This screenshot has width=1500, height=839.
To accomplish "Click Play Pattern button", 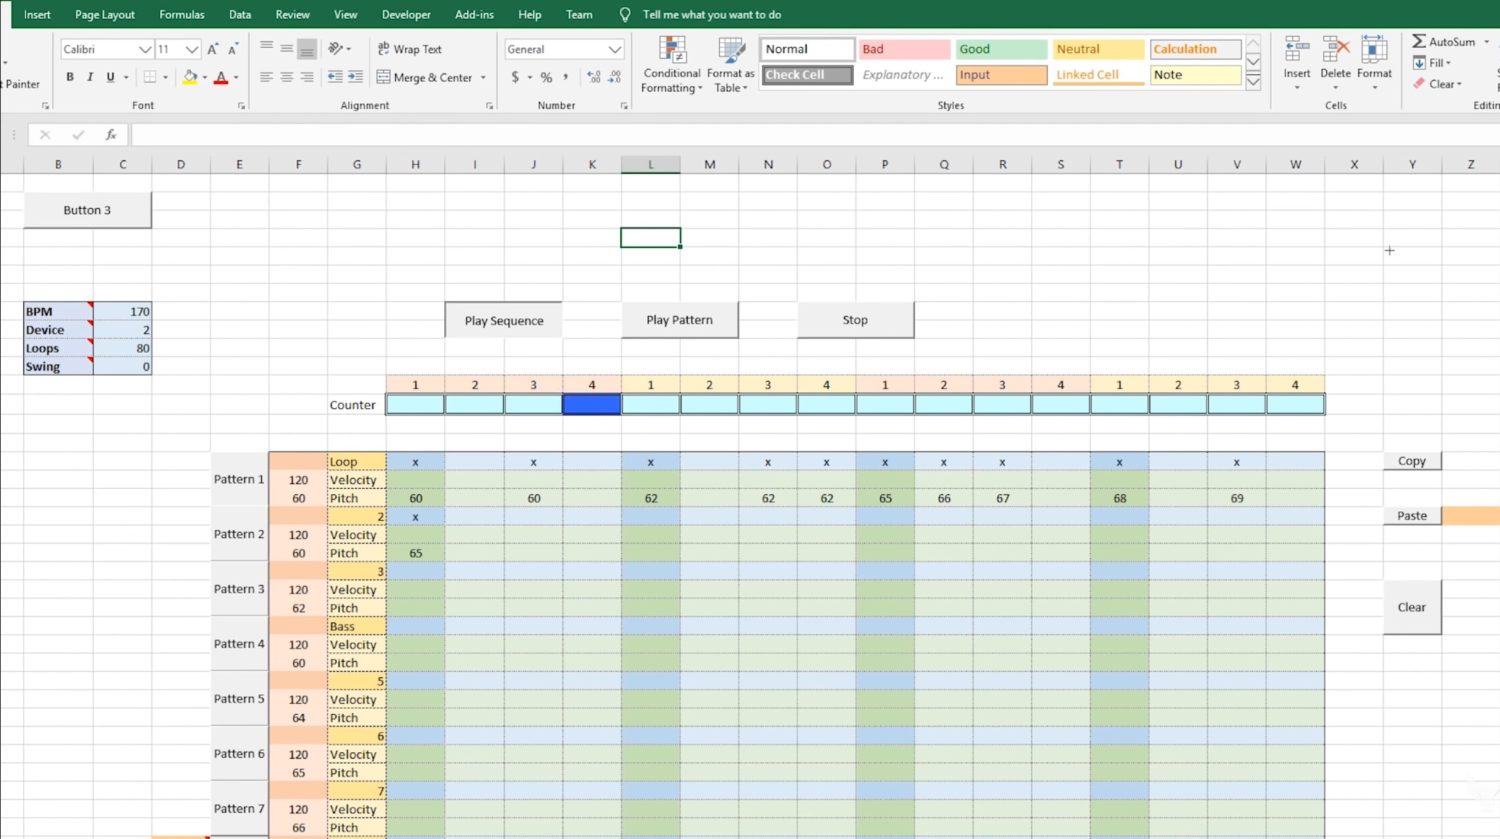I will (x=680, y=320).
